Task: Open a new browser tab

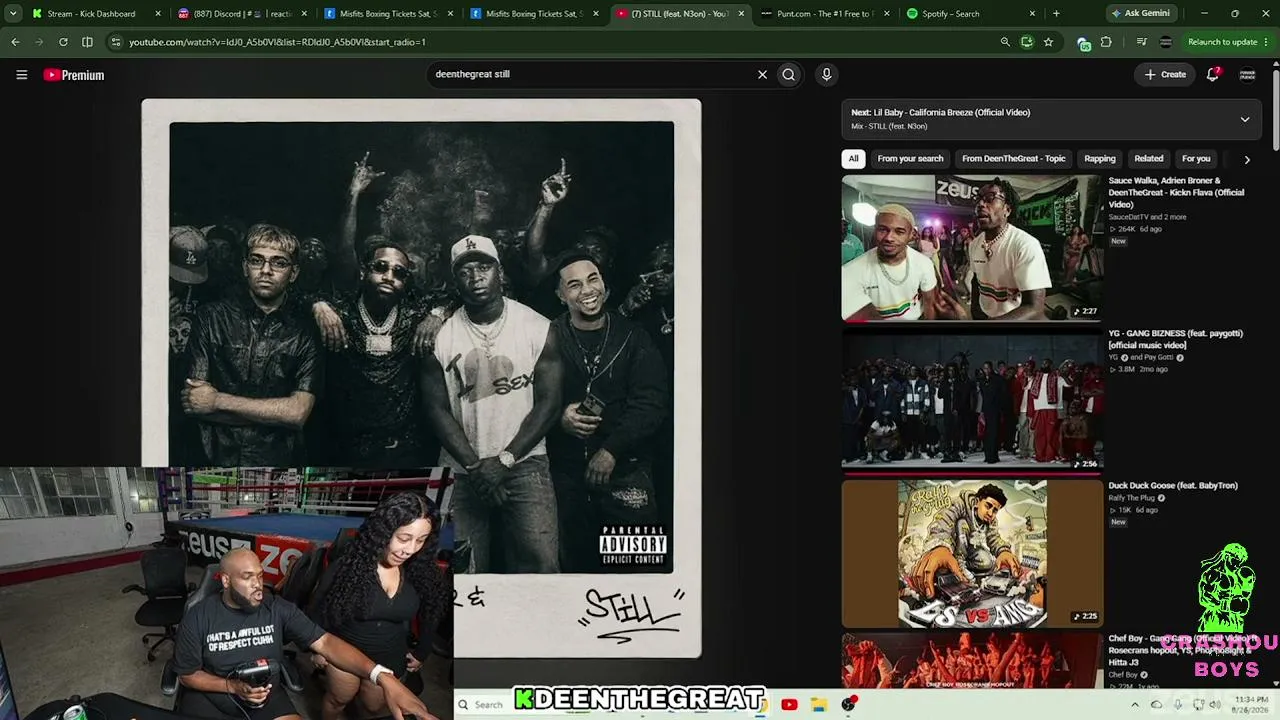Action: pyautogui.click(x=1056, y=13)
